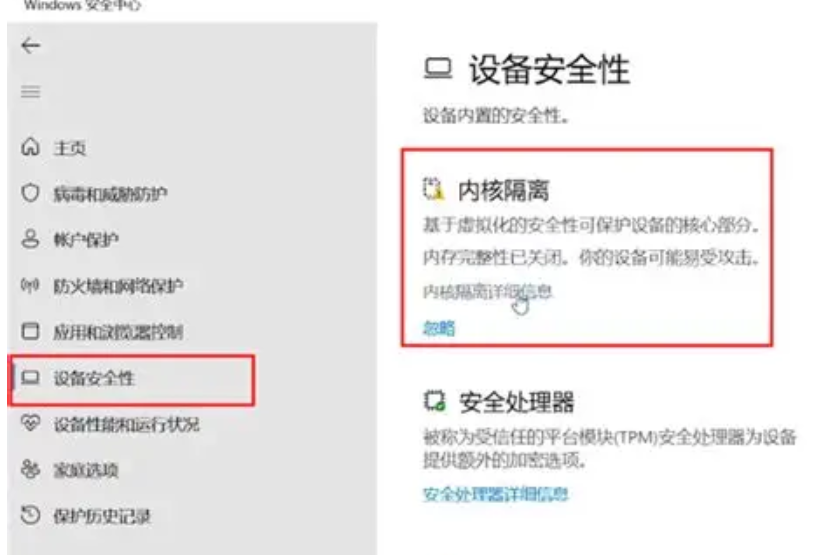This screenshot has height=555, width=840.
Task: Select 防火墙和网络保护 menu item
Action: 118,286
